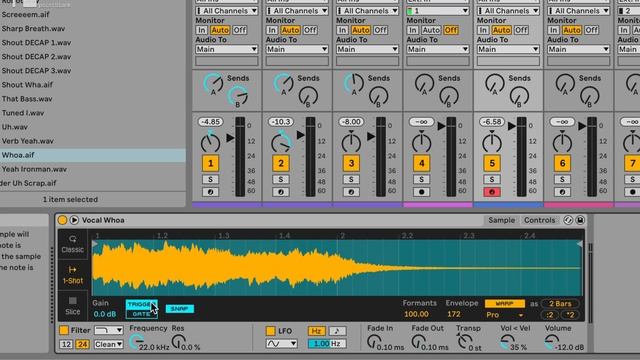Solo track 6
The width and height of the screenshot is (640, 360).
pyautogui.click(x=562, y=179)
